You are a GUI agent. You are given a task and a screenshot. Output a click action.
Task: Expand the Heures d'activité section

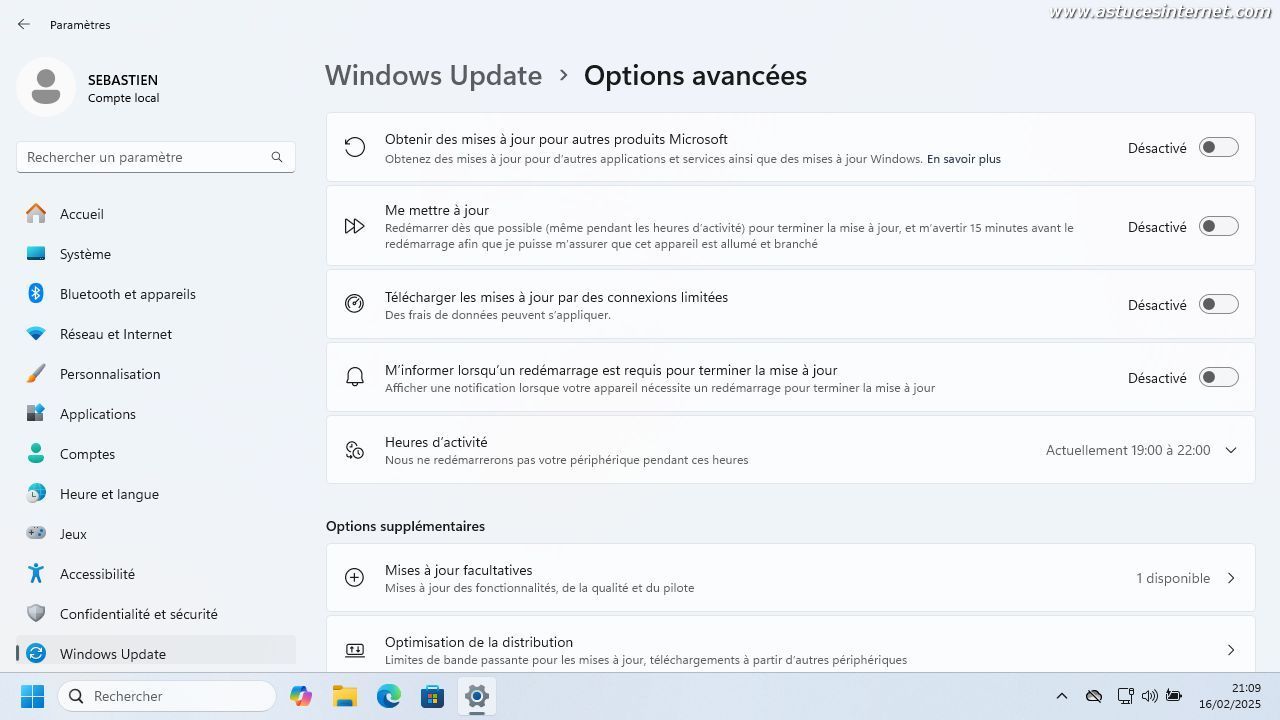click(1230, 450)
